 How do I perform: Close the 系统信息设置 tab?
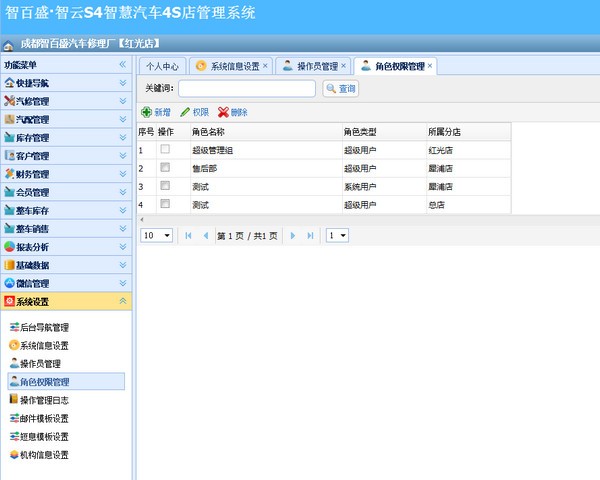[x=267, y=66]
